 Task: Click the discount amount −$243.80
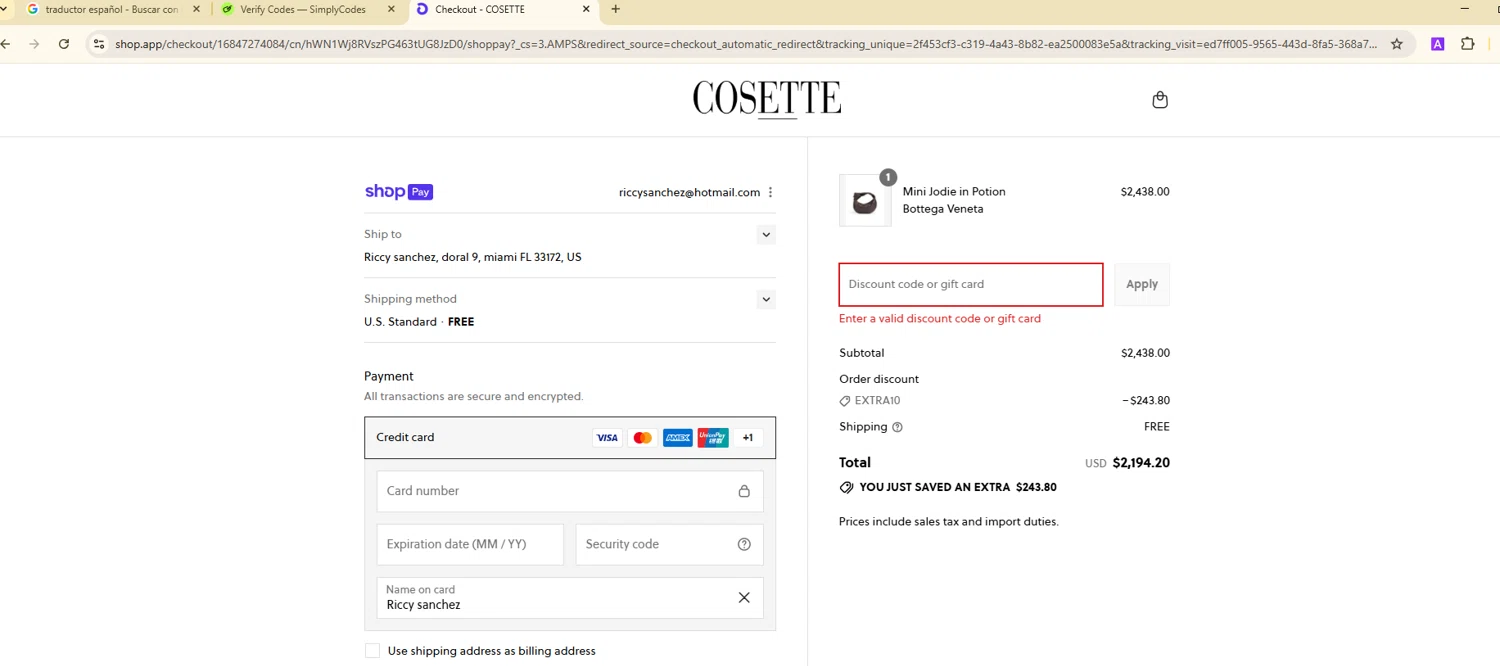click(x=1146, y=401)
